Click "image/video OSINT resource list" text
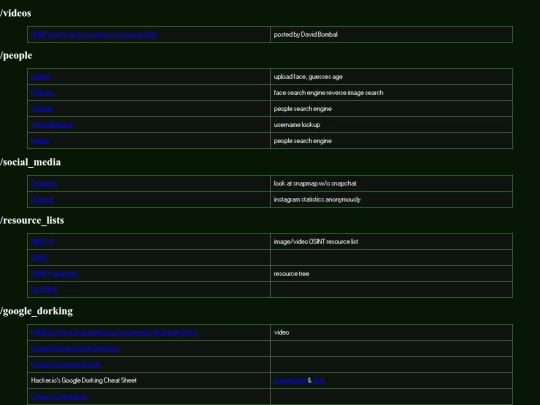540x405 pixels. click(316, 242)
